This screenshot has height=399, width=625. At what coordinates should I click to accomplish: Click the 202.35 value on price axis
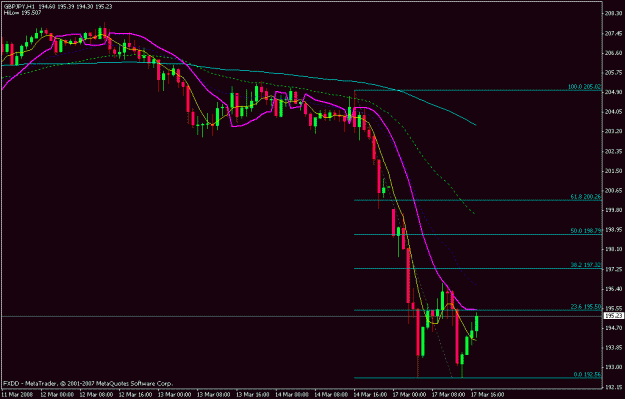(614, 151)
